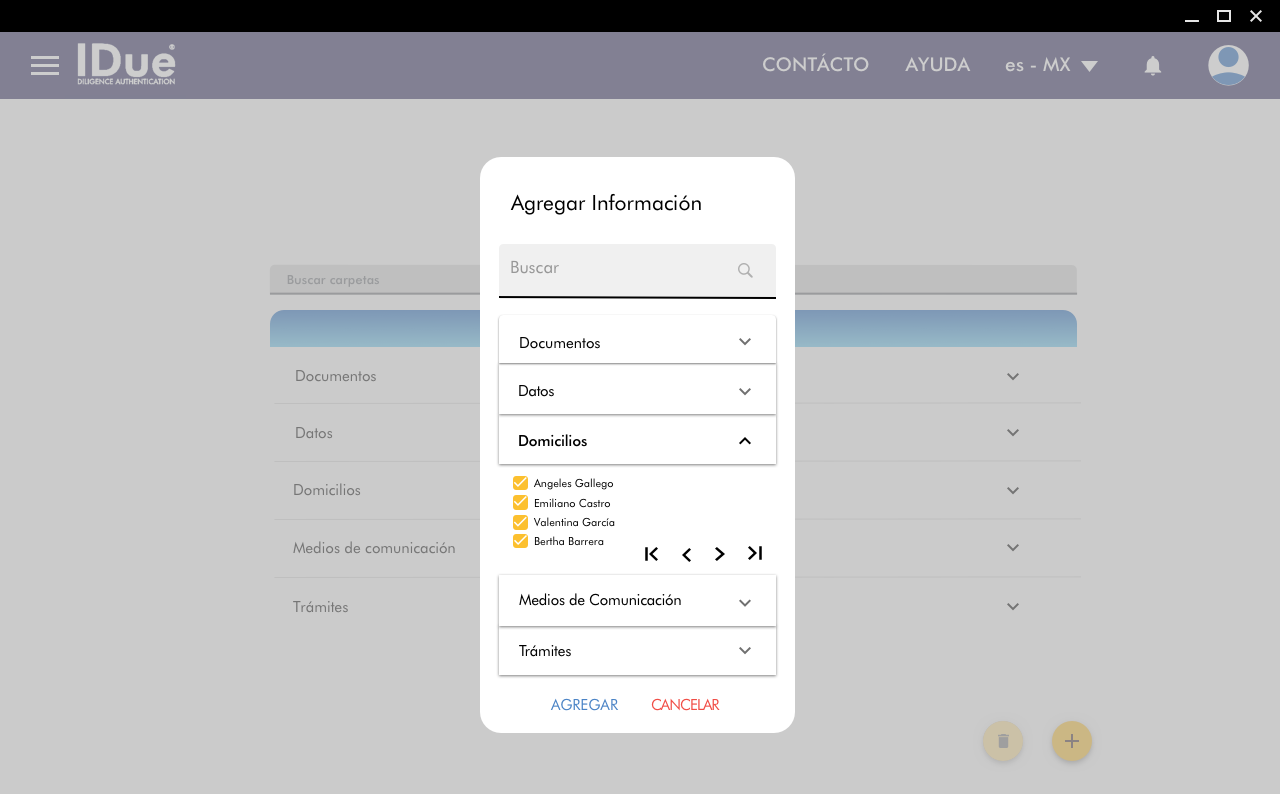This screenshot has height=794, width=1280.
Task: Uncheck the Emiliano Castro checkbox
Action: (x=520, y=503)
